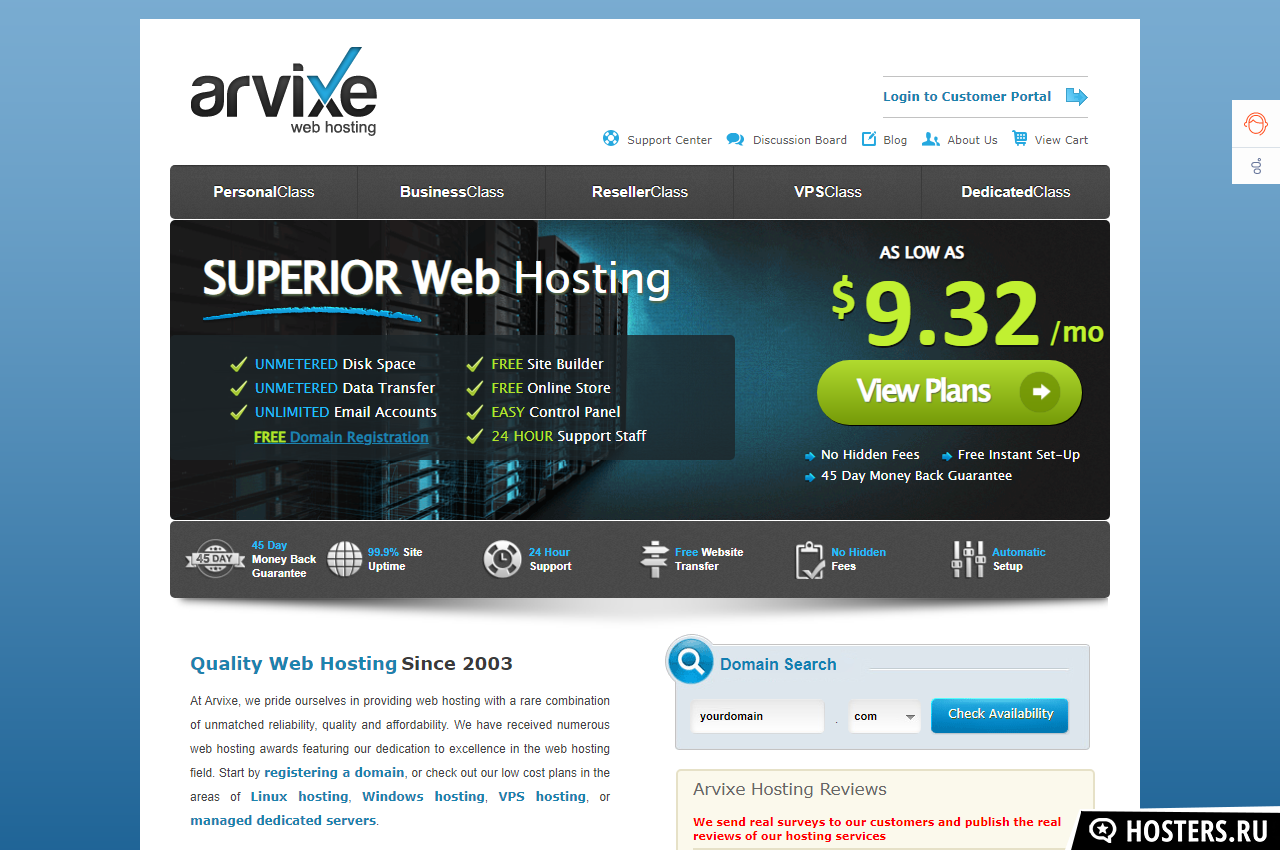
Task: Open the BusinessClass menu tab
Action: [452, 192]
